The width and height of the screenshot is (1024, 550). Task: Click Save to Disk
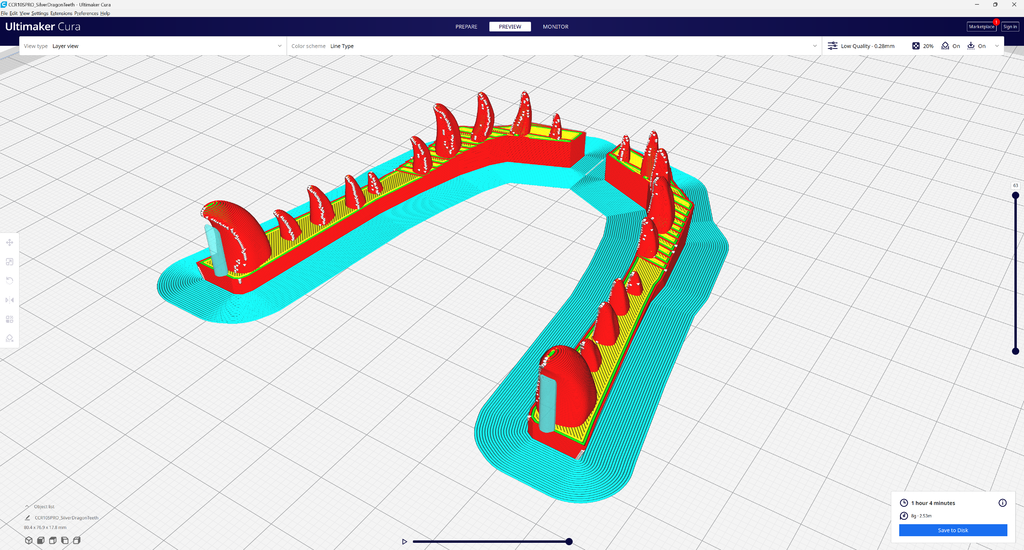tap(953, 530)
